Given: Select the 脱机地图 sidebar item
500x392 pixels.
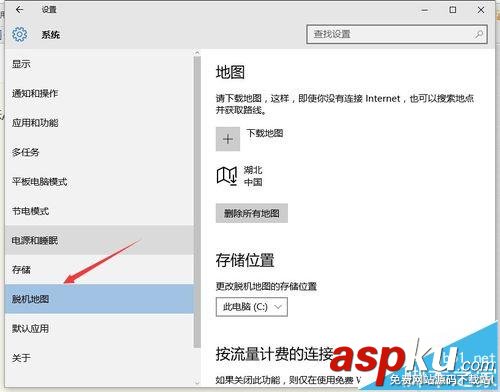Looking at the screenshot, I should pos(99,299).
